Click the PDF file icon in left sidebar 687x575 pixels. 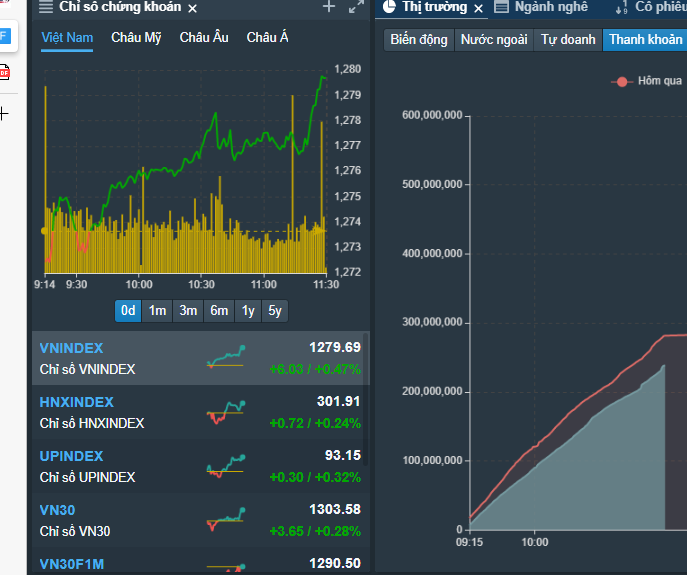coord(4,72)
